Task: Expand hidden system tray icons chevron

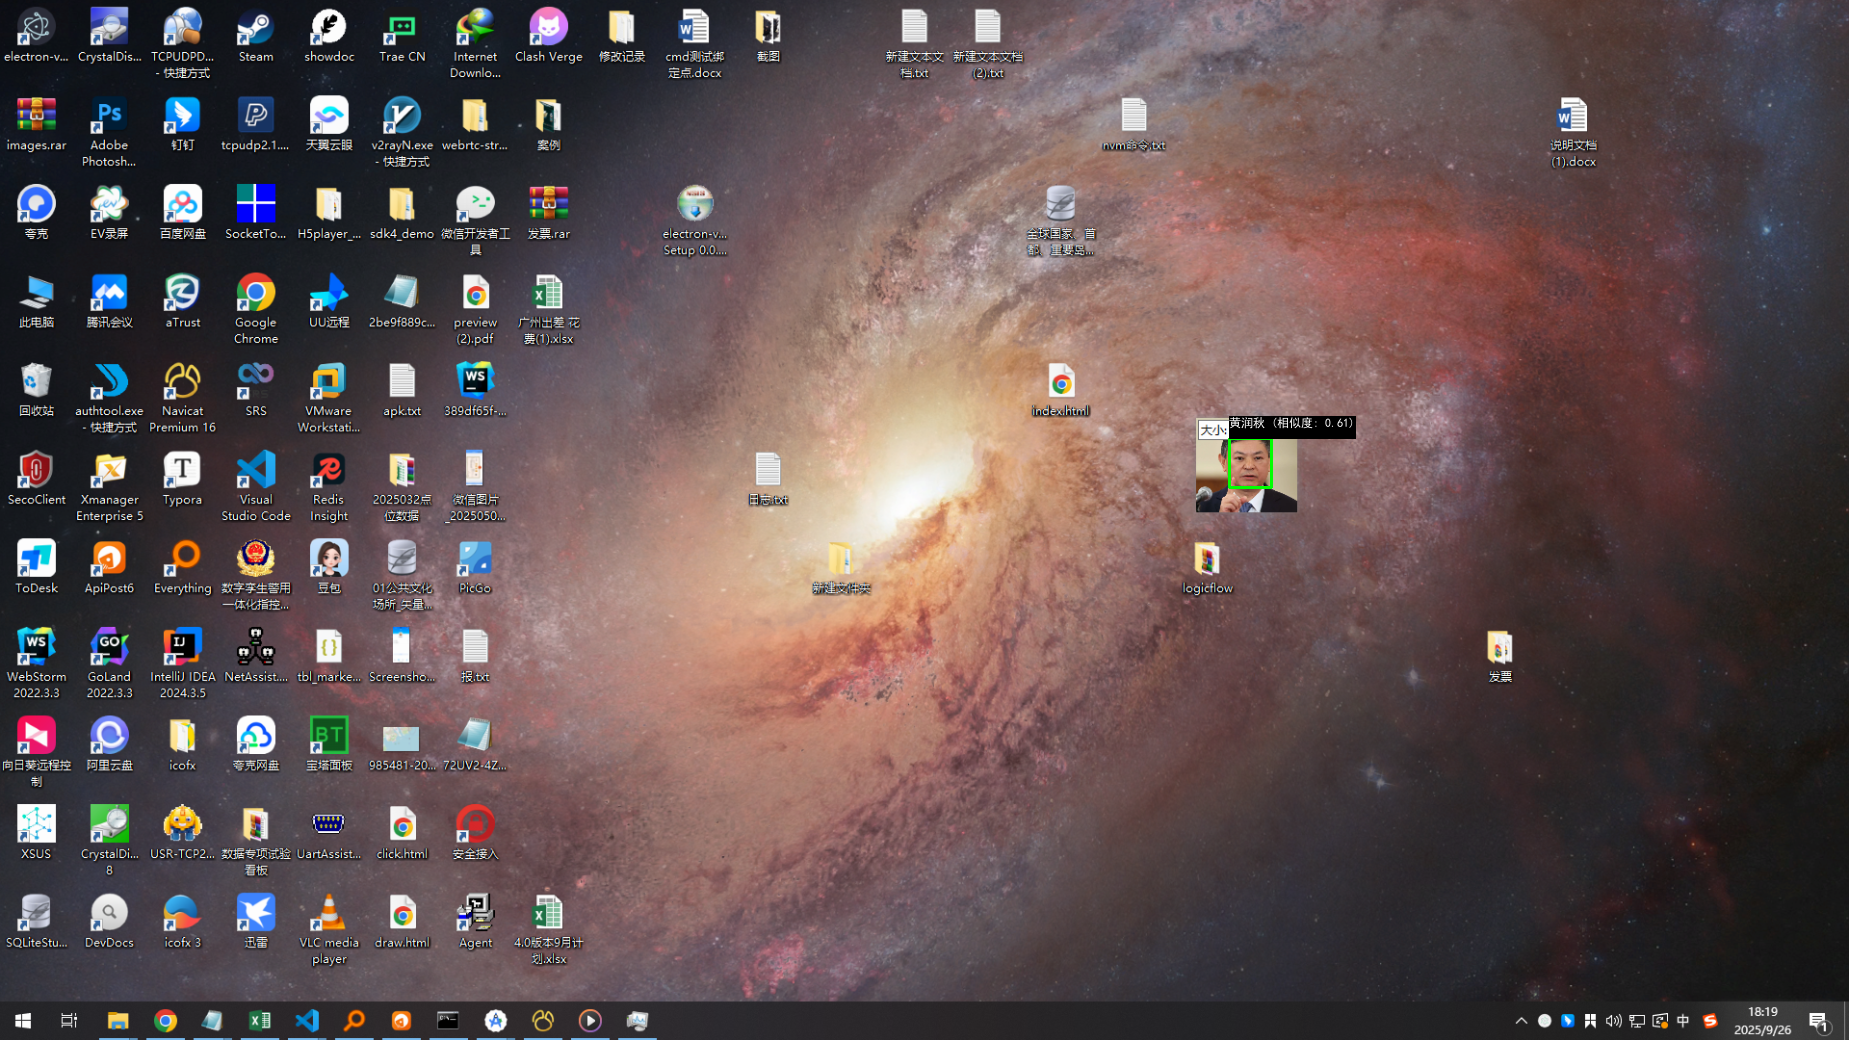Action: (x=1521, y=1021)
